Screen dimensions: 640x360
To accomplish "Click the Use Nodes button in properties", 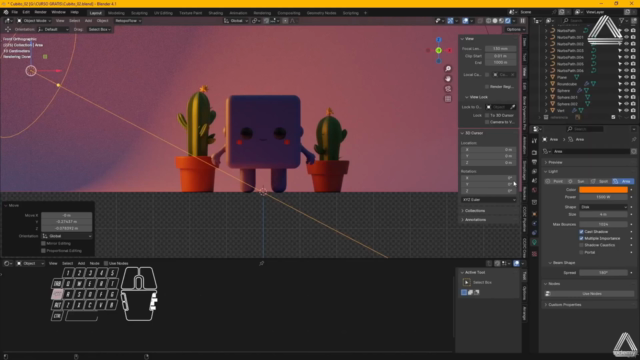I will coord(589,293).
